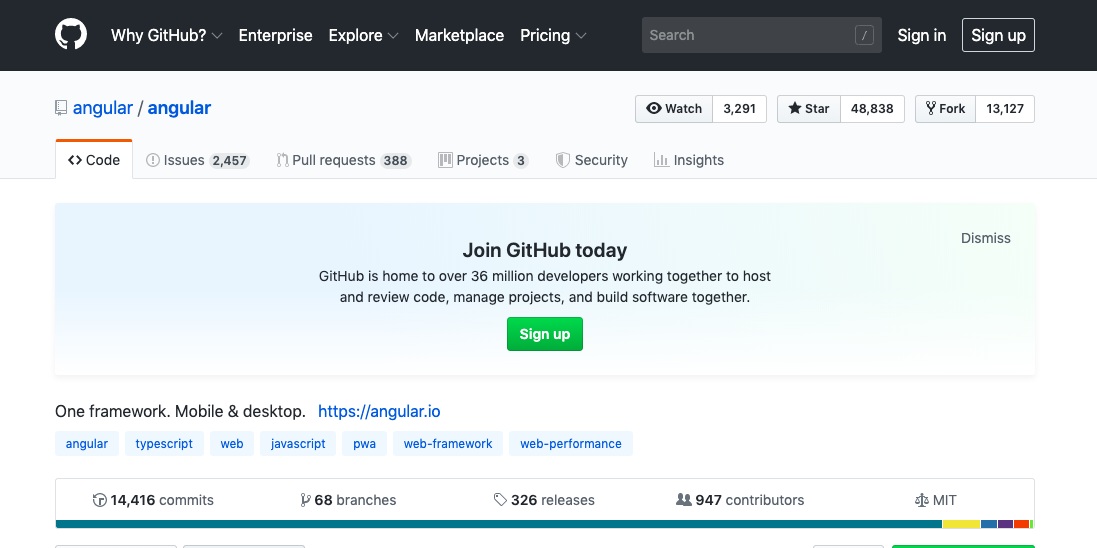
Task: Open the Insights tab
Action: (688, 160)
